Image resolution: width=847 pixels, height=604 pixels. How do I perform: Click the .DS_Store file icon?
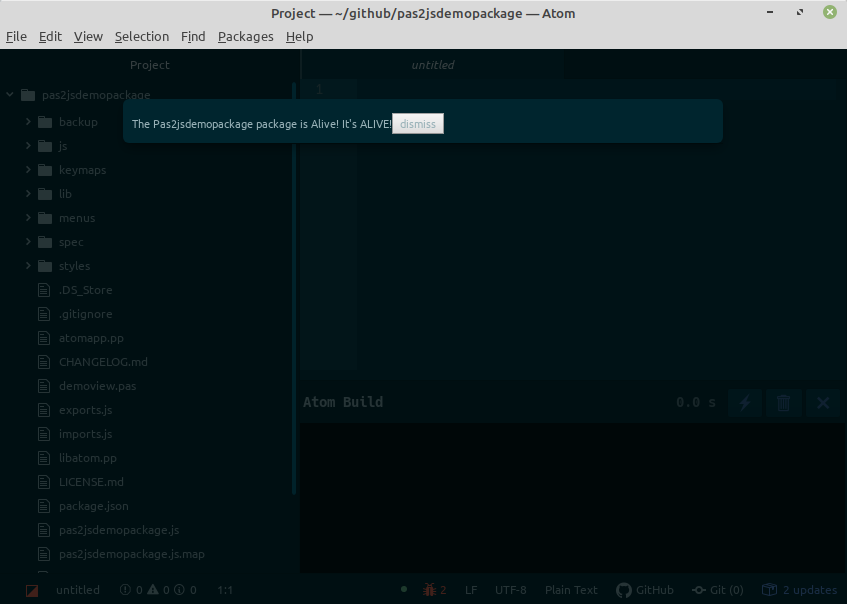click(44, 290)
